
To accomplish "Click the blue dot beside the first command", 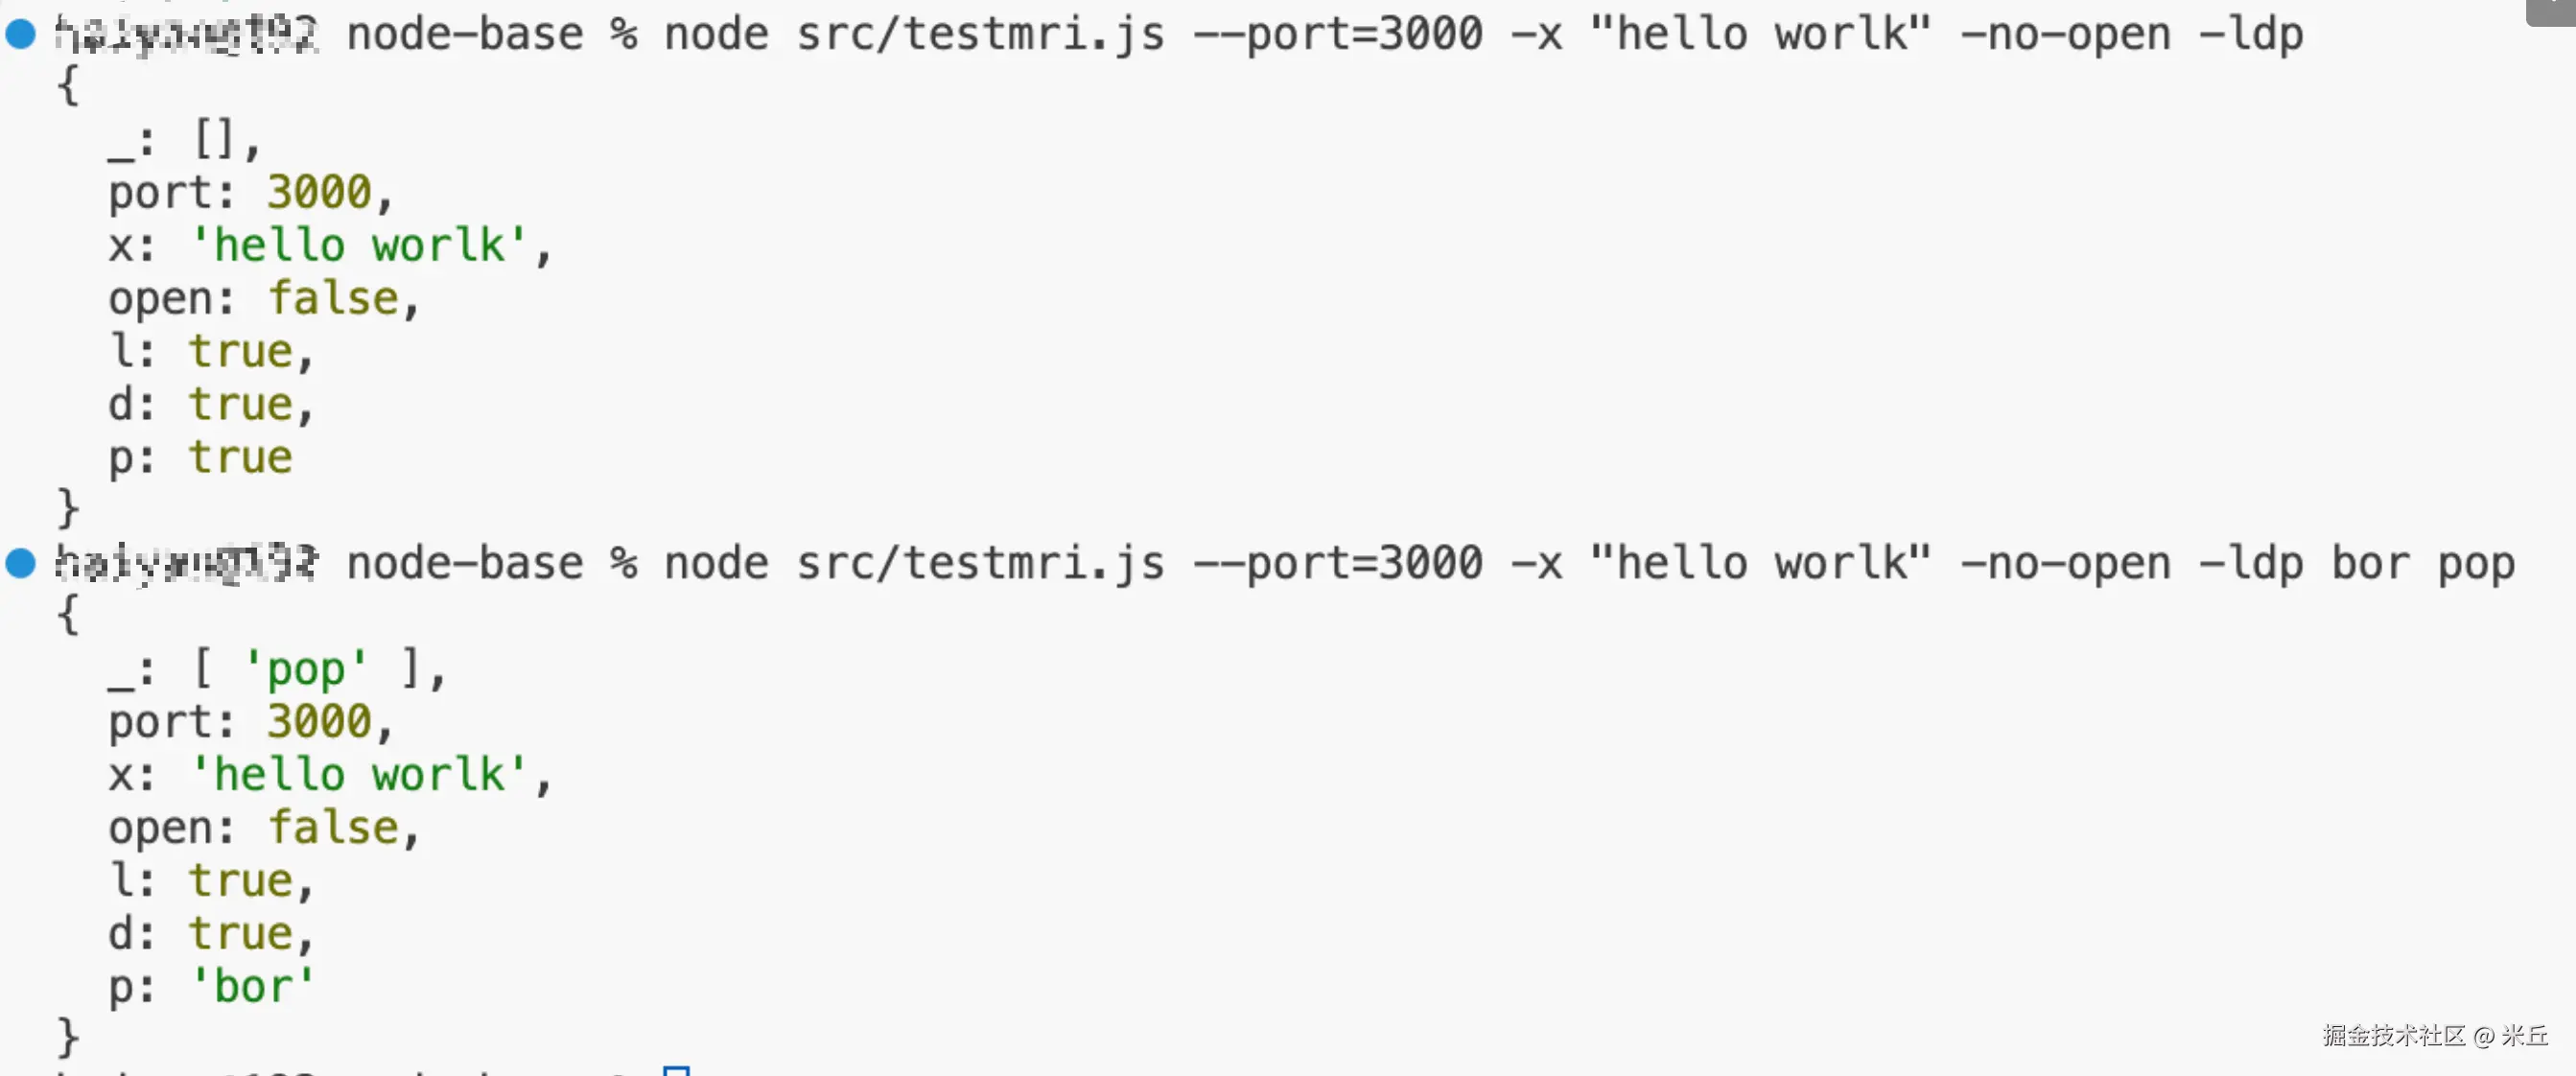I will tap(20, 34).
